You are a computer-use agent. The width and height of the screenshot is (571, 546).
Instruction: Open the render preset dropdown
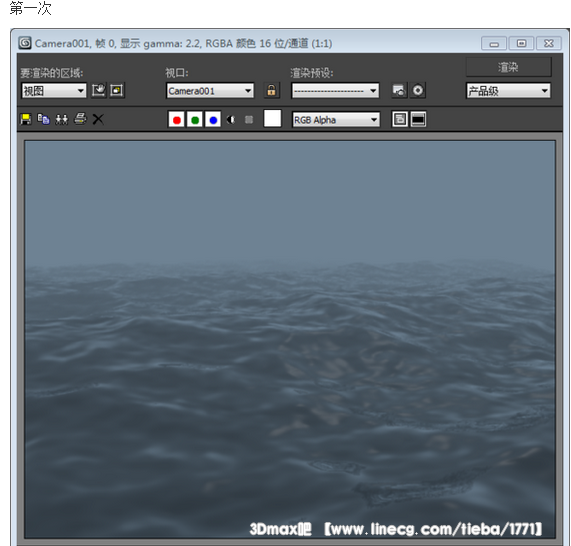pyautogui.click(x=335, y=91)
